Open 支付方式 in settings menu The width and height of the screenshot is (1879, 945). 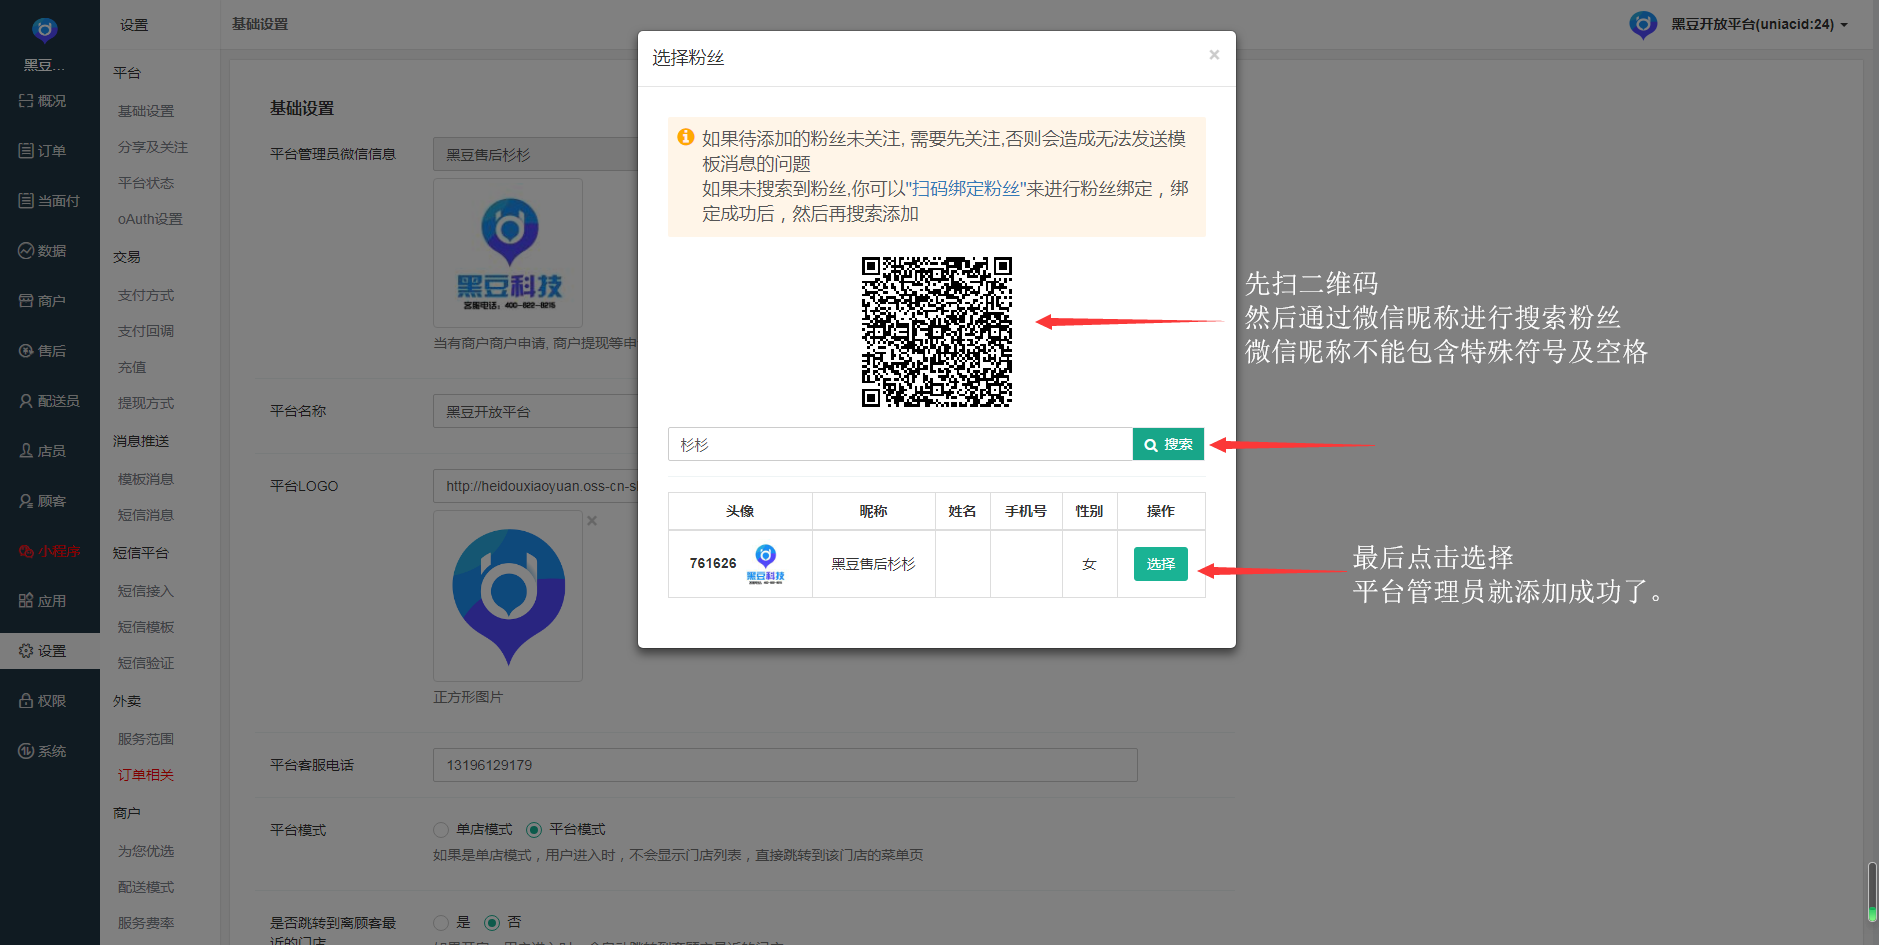[146, 295]
